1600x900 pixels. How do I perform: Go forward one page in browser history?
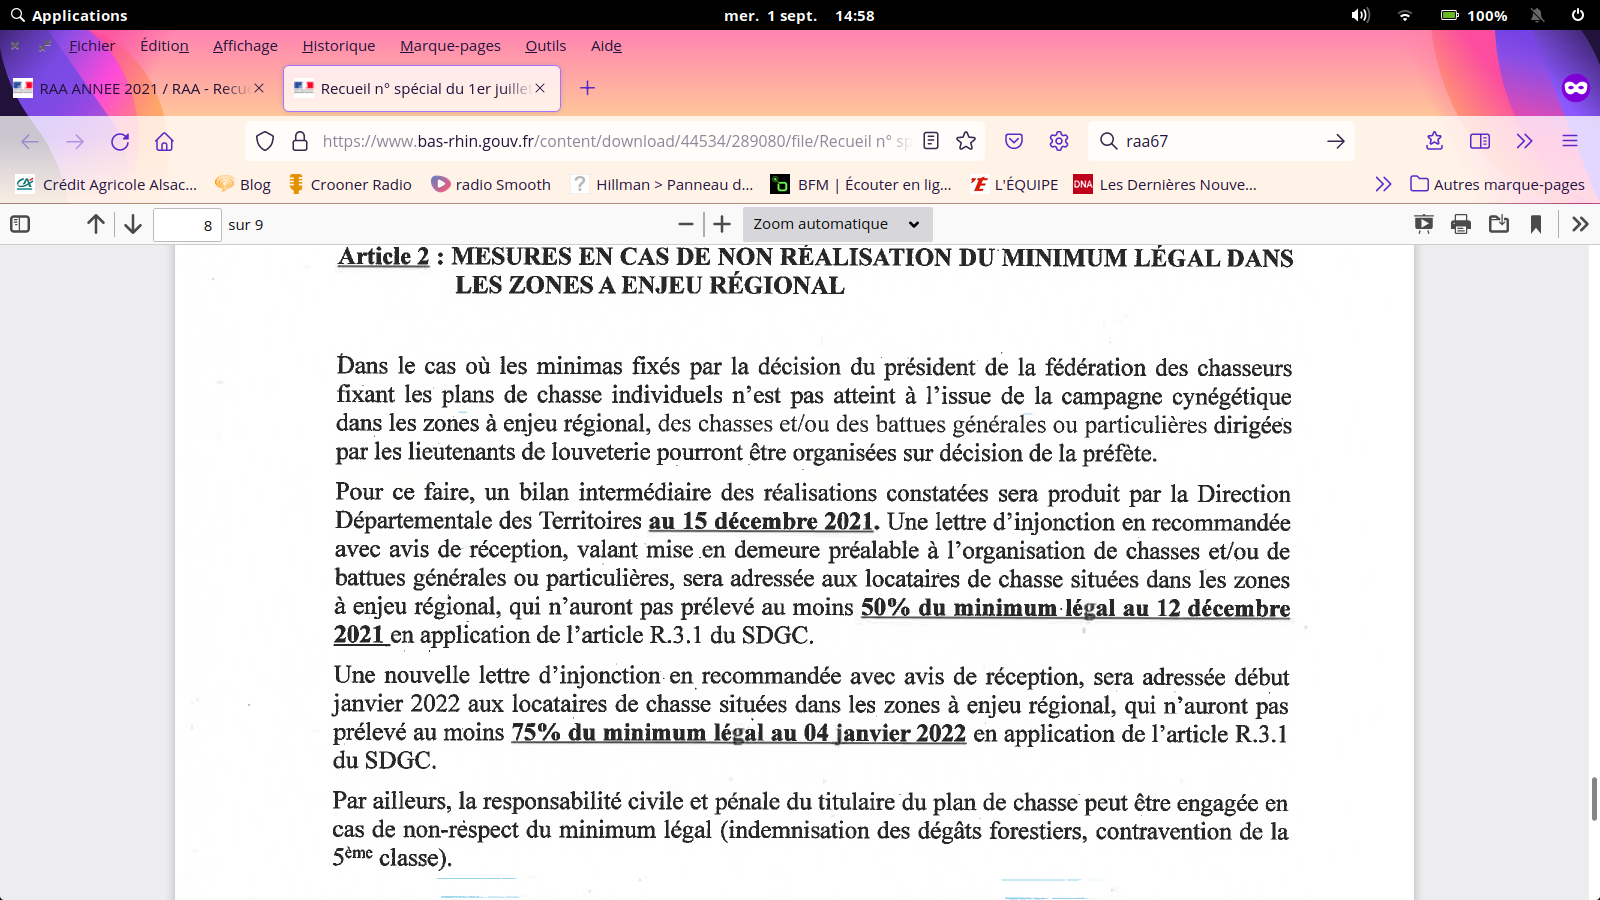[x=75, y=141]
